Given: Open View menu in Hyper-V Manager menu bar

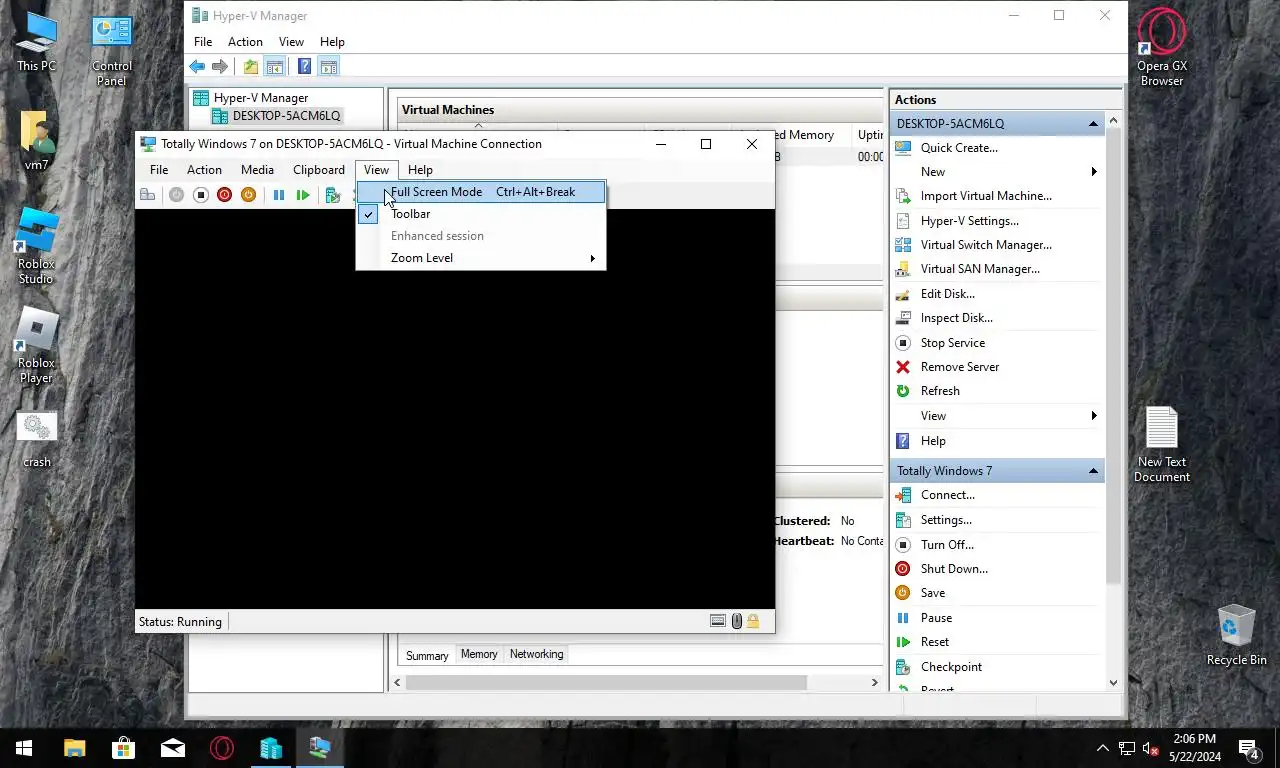Looking at the screenshot, I should (x=291, y=42).
